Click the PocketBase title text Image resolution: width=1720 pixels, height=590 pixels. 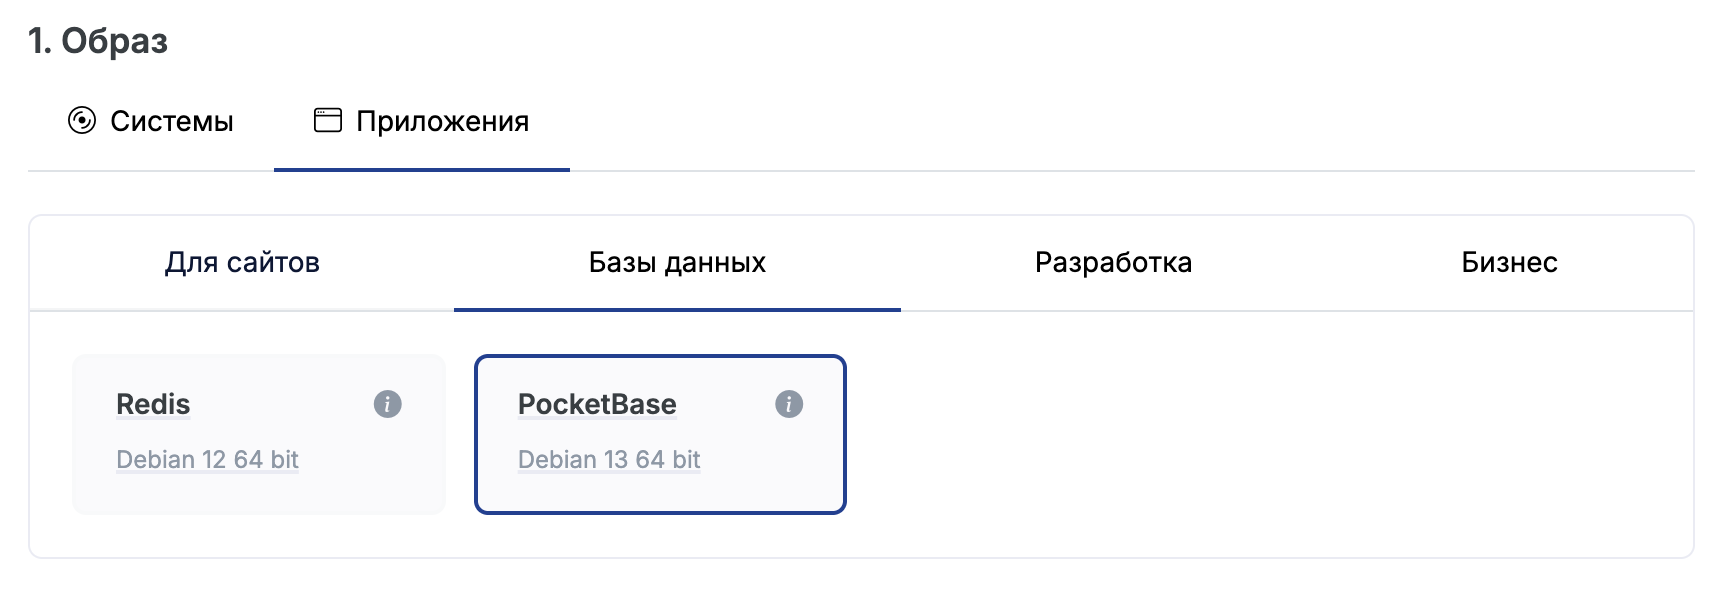597,404
